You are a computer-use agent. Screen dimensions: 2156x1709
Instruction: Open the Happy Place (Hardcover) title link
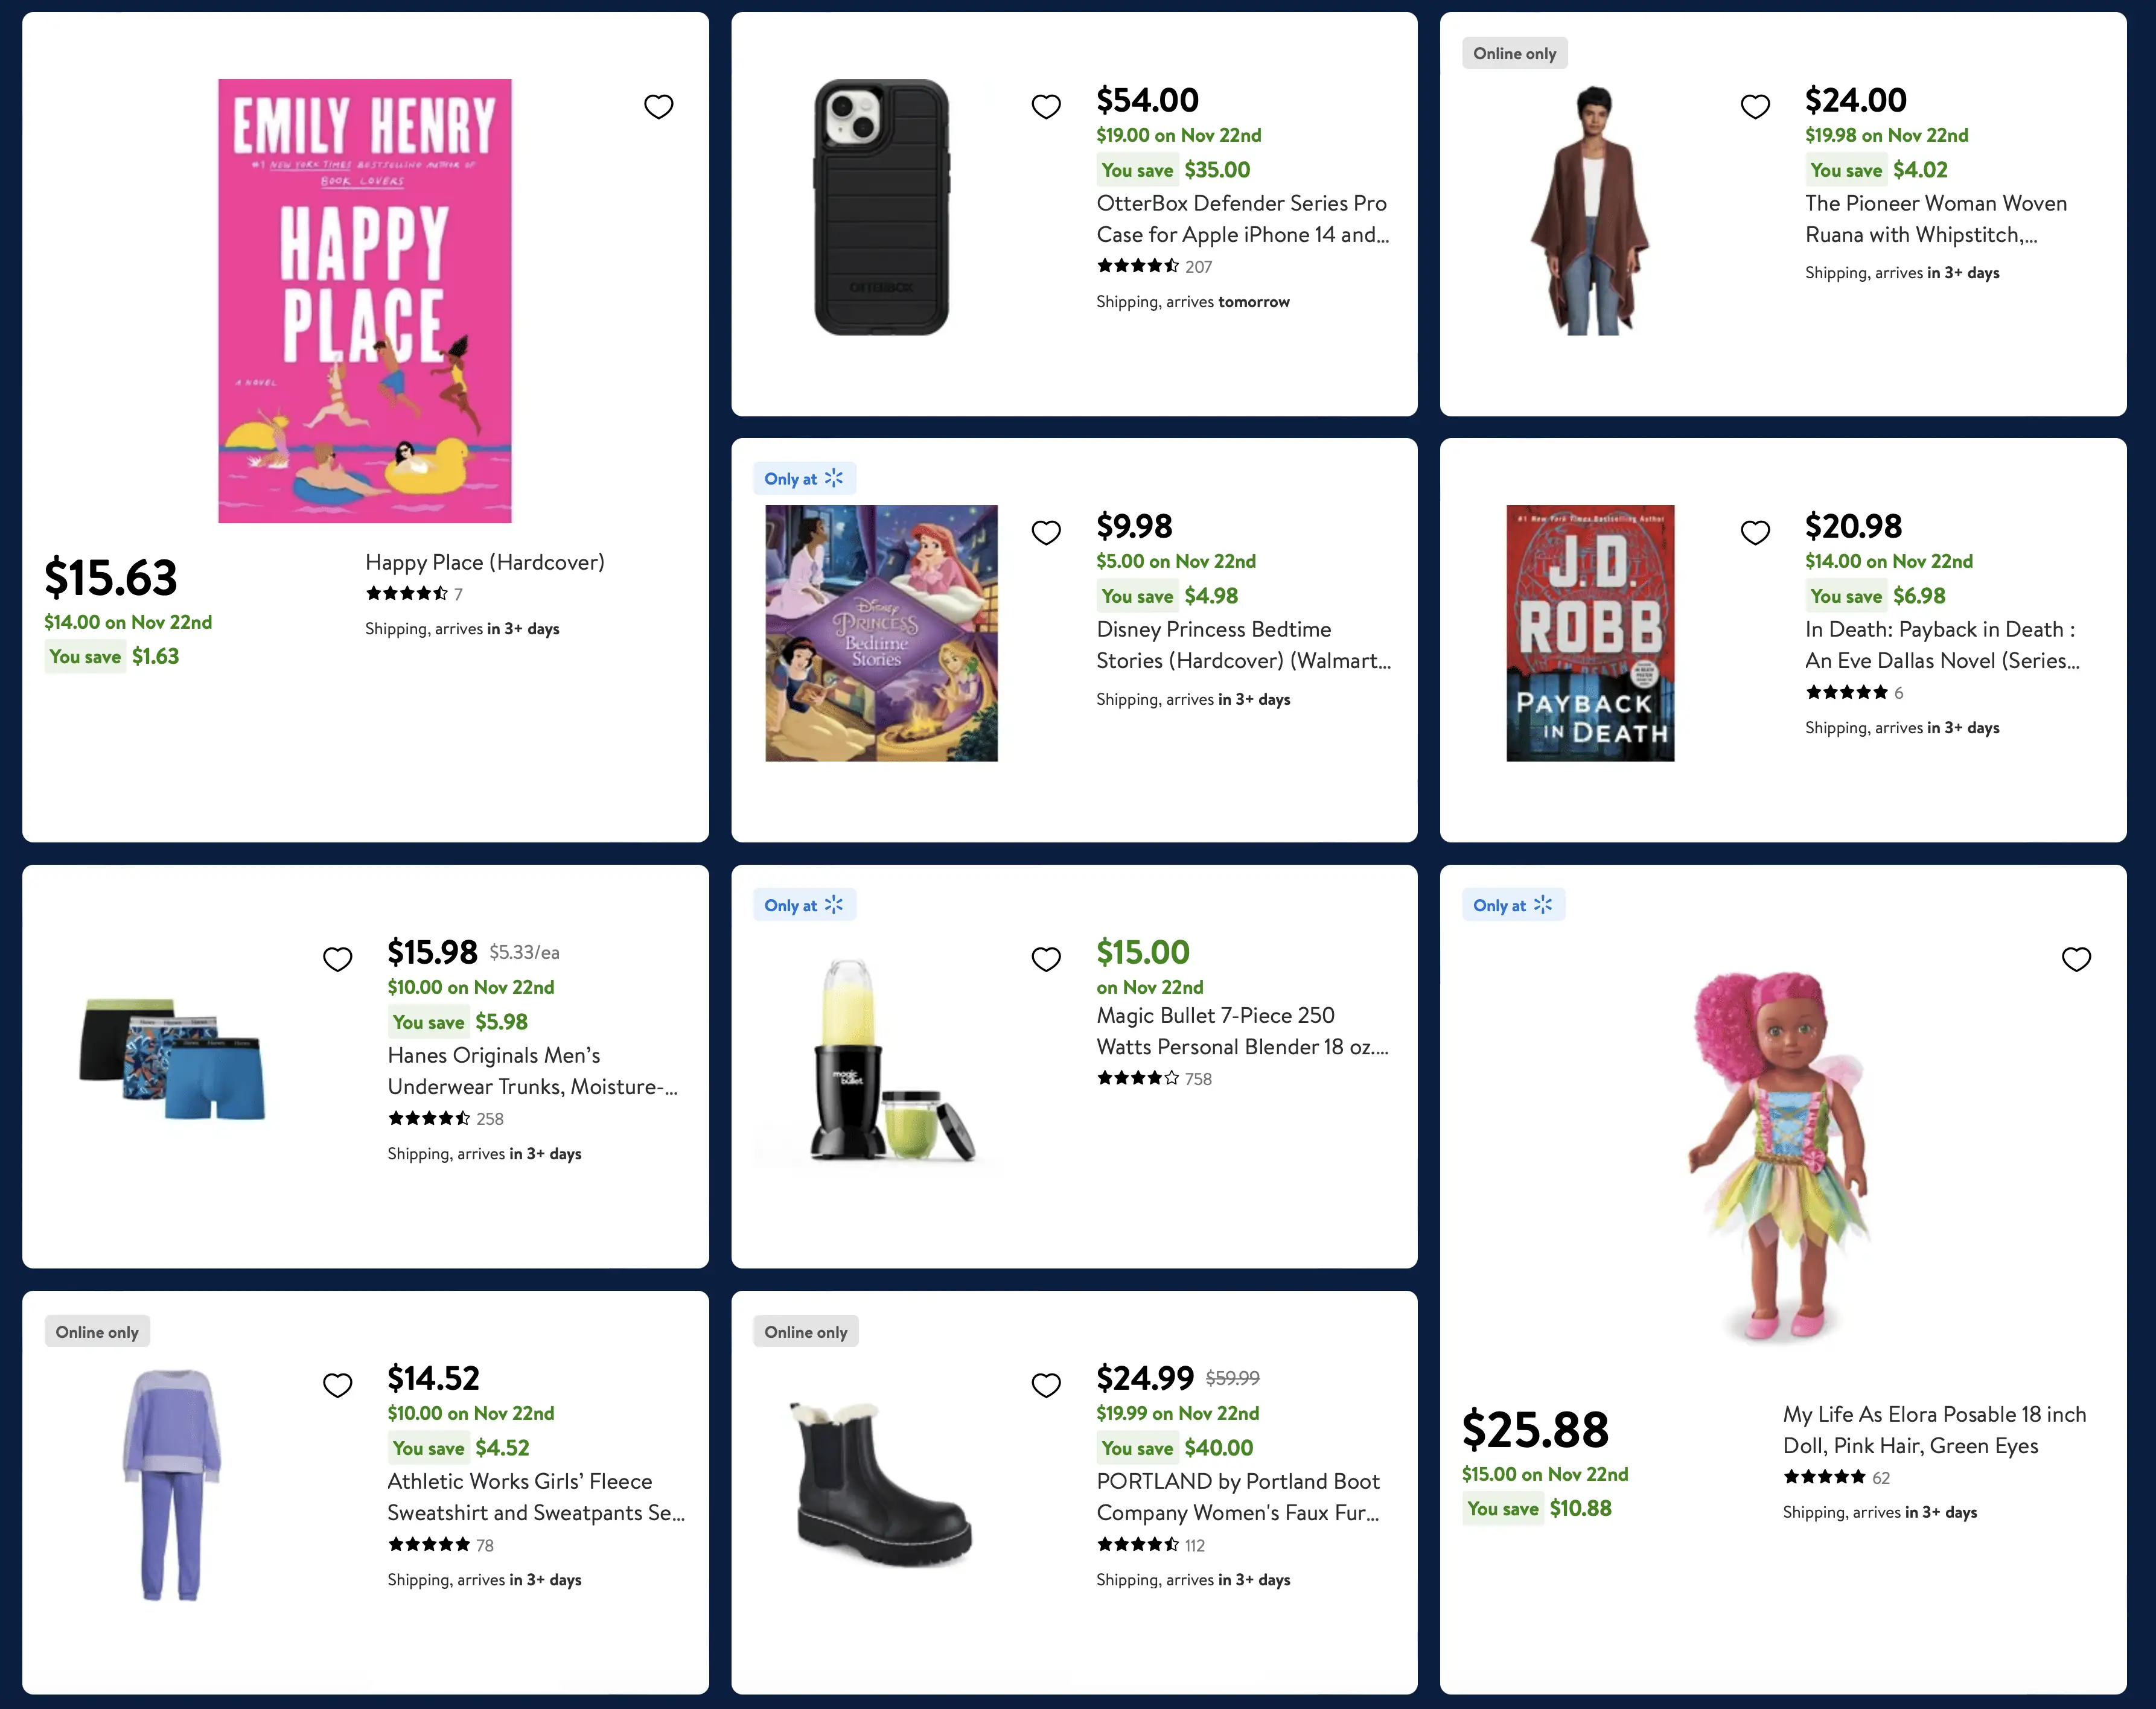tap(485, 562)
